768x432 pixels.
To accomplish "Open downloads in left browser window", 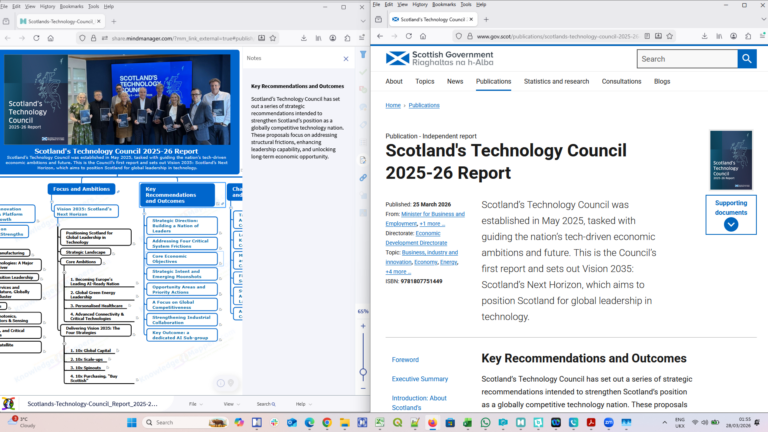I will coord(304,38).
